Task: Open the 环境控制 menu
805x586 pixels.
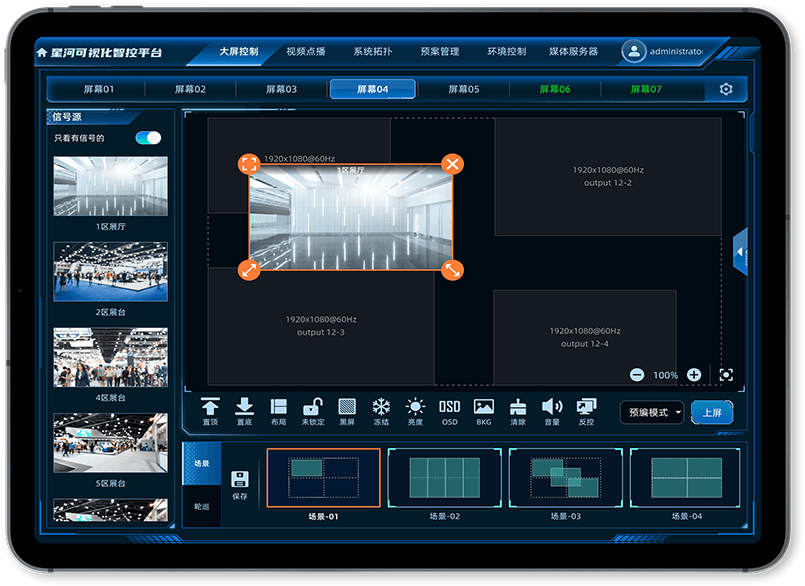Action: point(507,51)
